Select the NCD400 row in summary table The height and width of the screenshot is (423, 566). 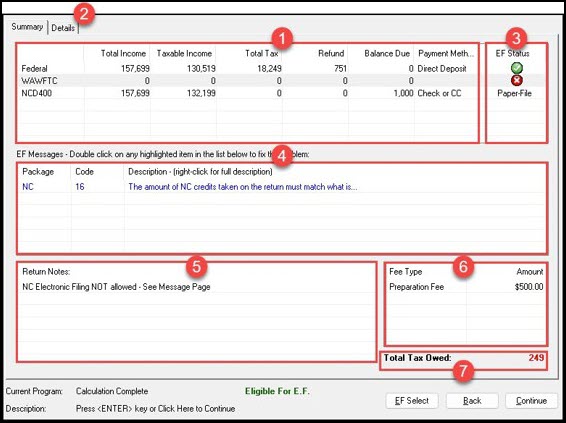(248, 93)
